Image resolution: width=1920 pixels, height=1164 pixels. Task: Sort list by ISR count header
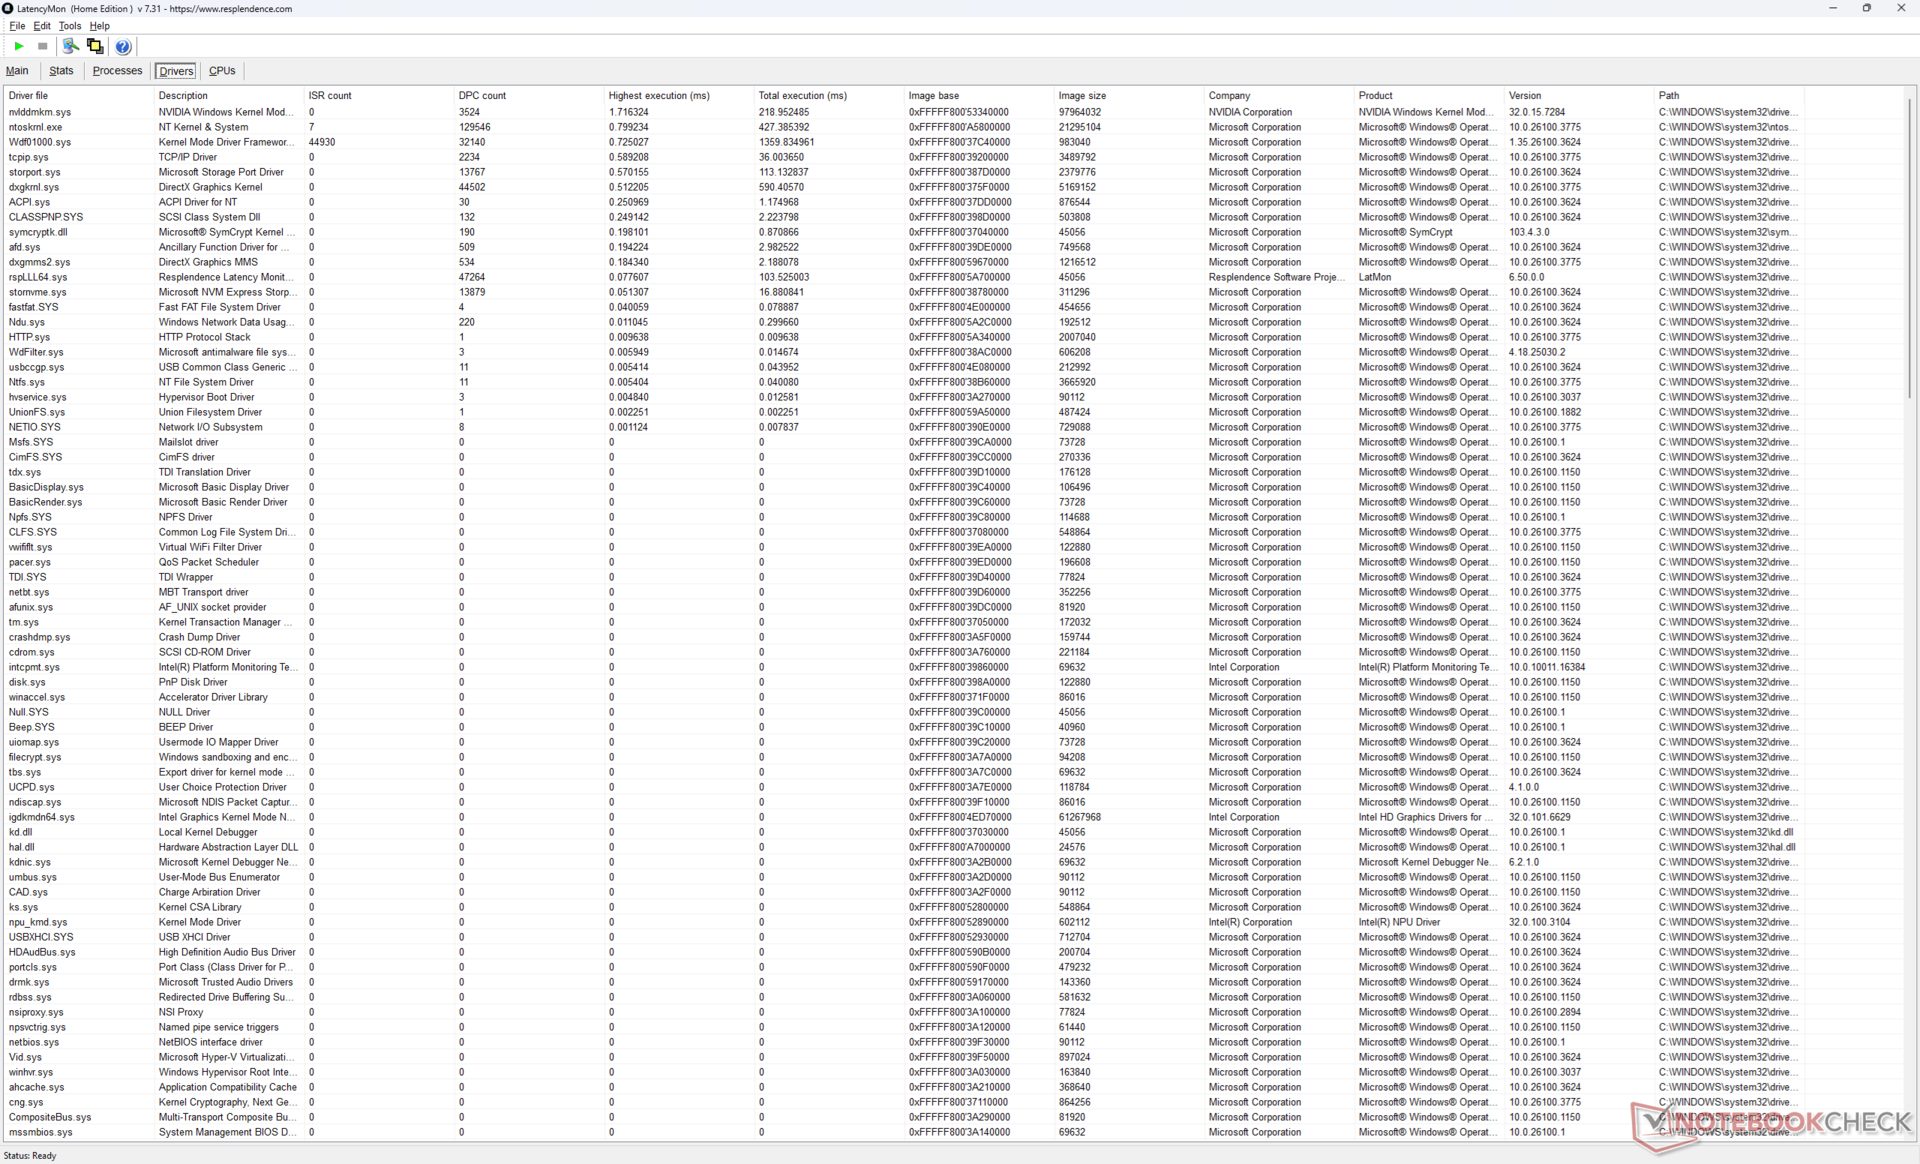[x=330, y=96]
